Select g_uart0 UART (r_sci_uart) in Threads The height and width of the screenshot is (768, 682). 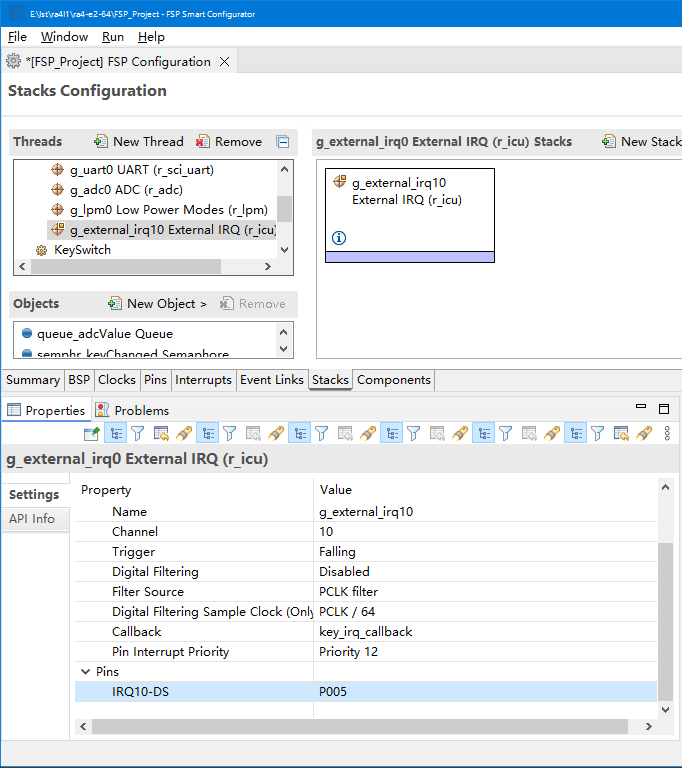[x=142, y=169]
